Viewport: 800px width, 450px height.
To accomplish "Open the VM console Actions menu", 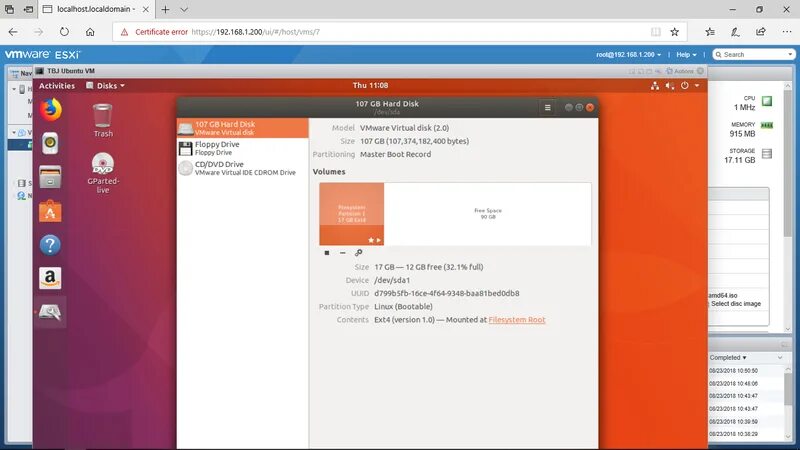I will pyautogui.click(x=680, y=71).
